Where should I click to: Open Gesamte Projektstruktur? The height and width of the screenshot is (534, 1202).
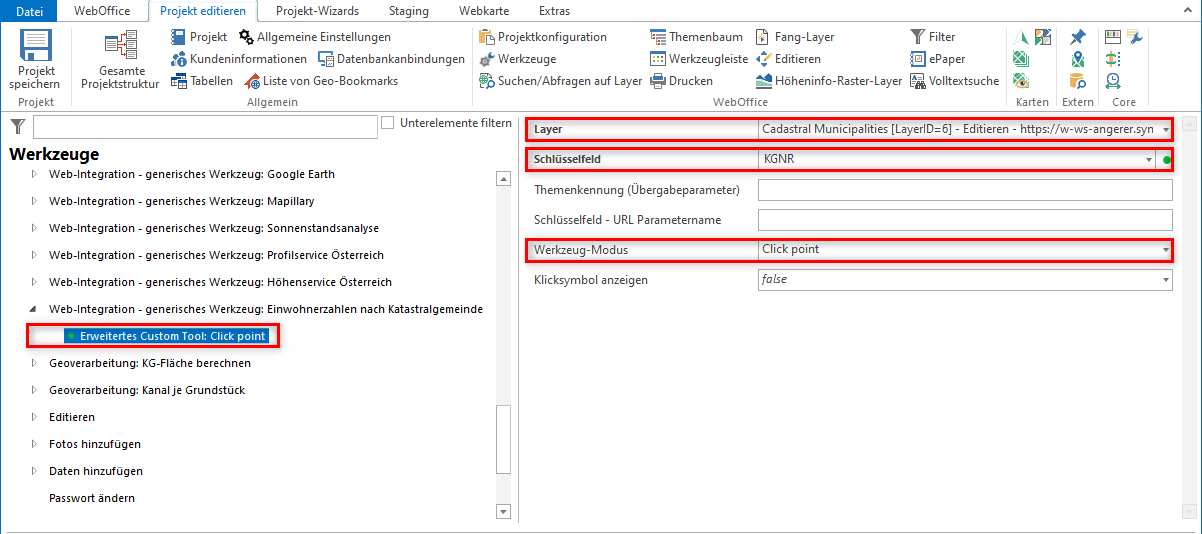point(120,61)
